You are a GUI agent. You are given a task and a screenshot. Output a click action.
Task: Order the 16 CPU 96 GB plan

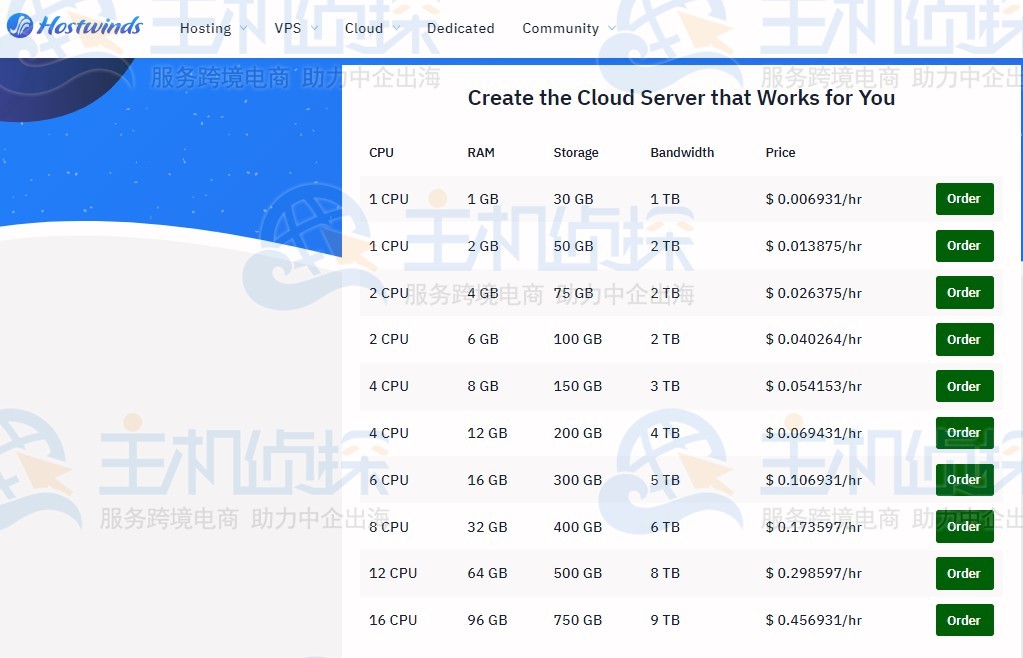(963, 620)
